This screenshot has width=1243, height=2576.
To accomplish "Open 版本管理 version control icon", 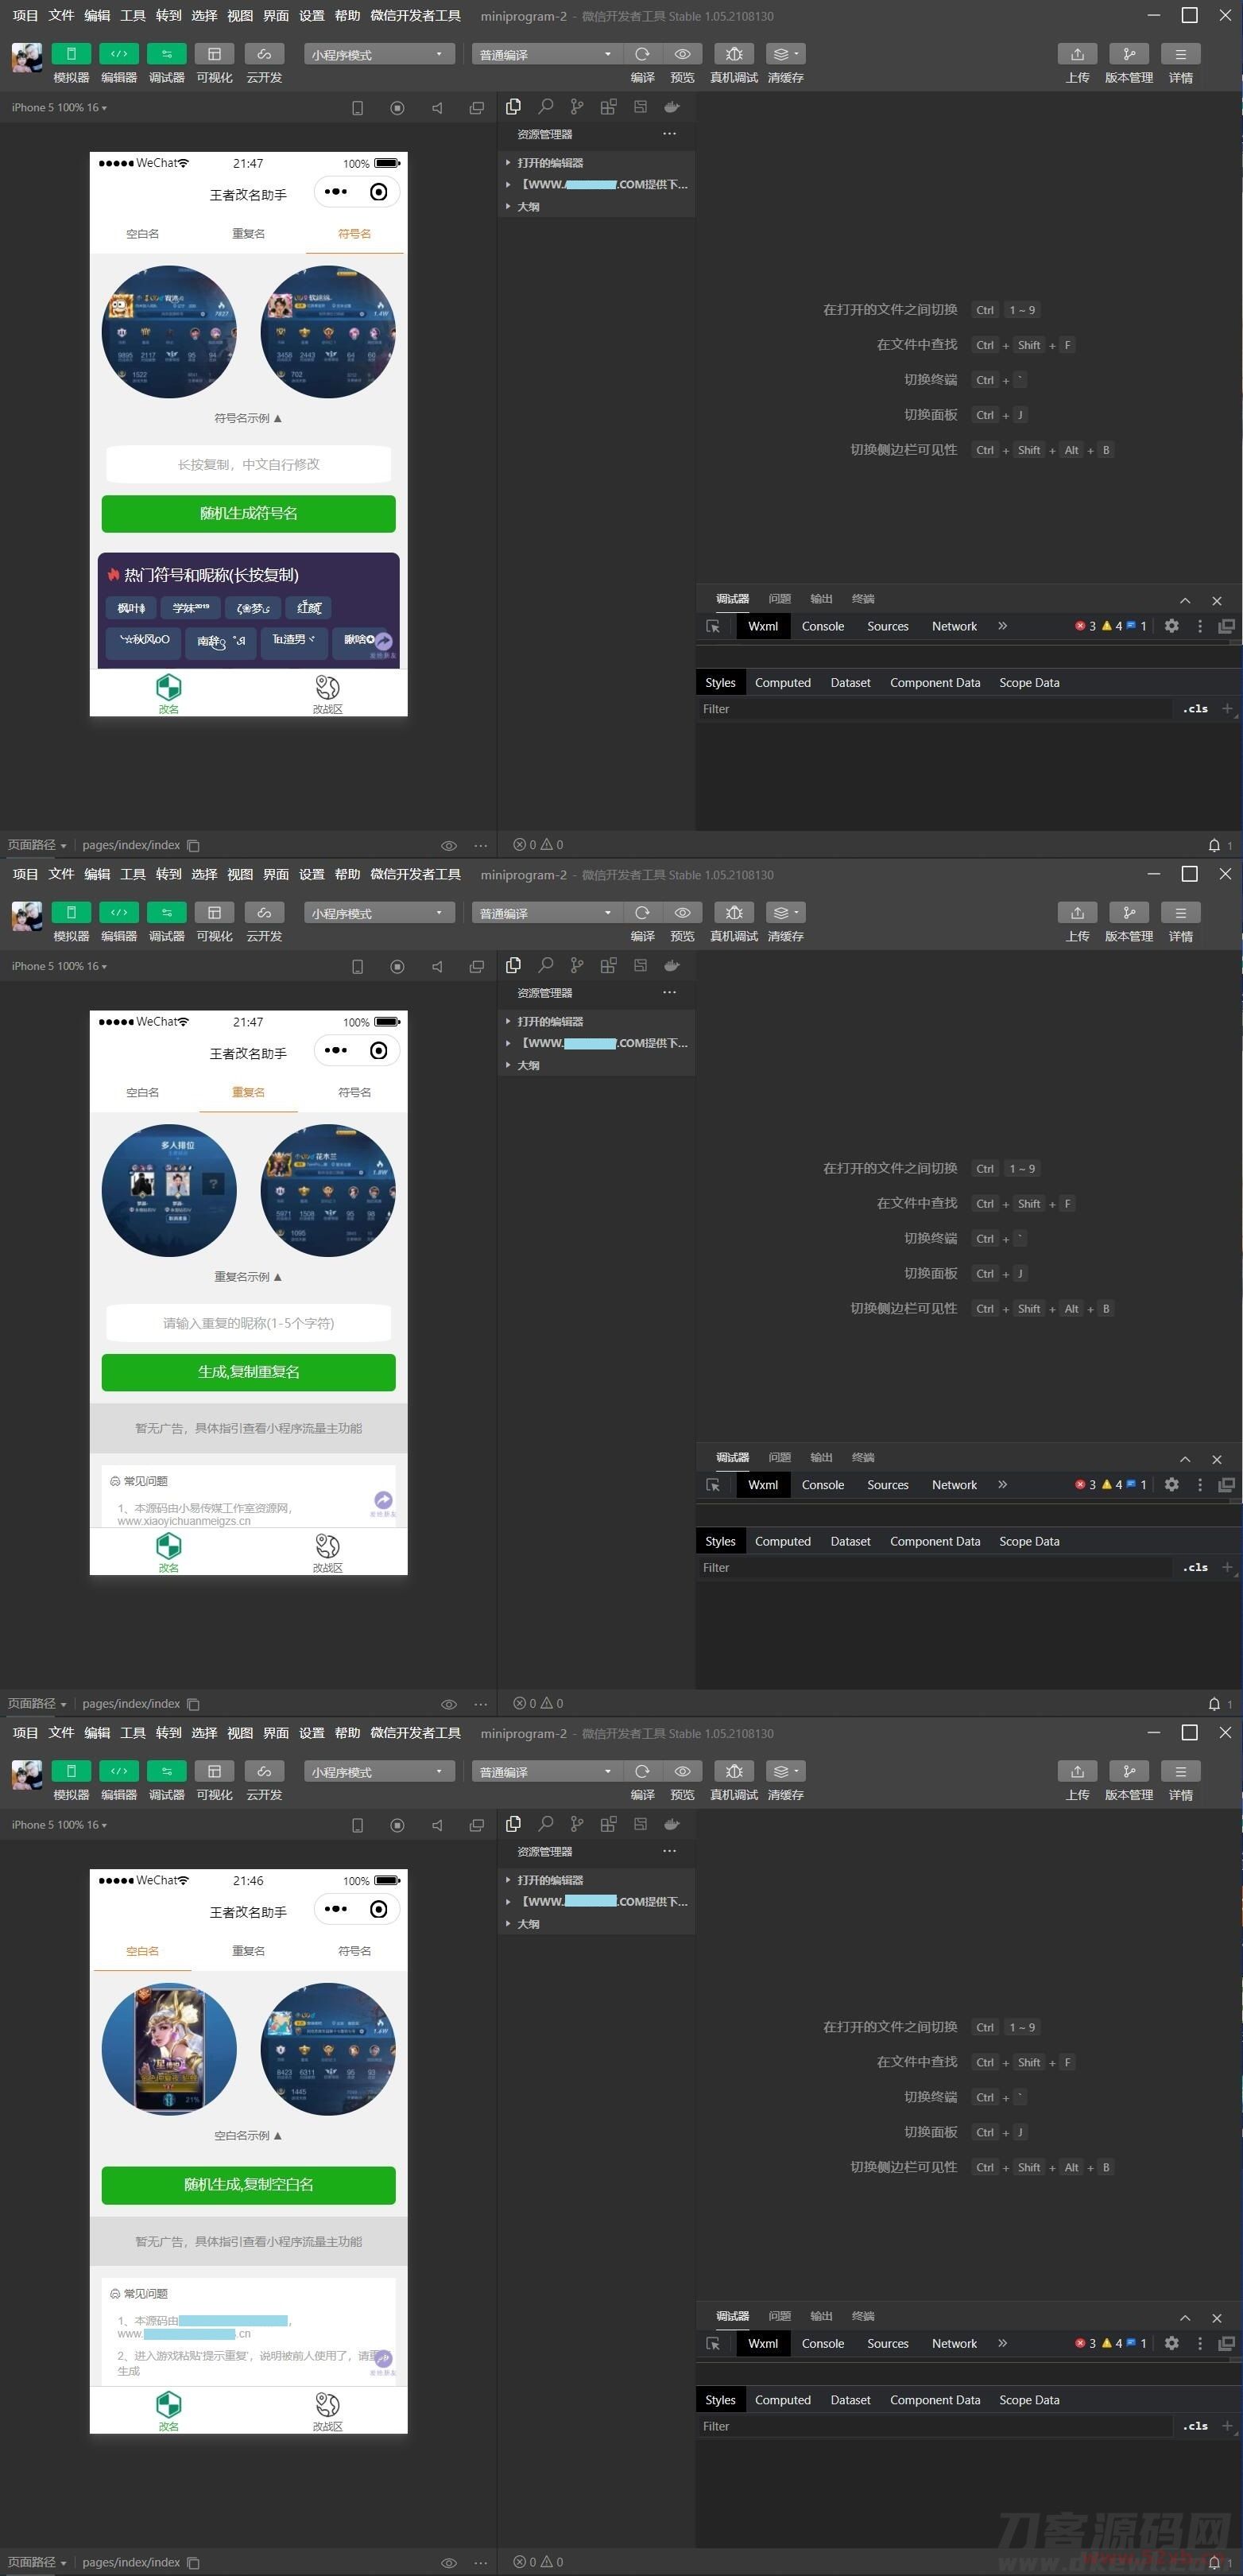I will pos(1128,54).
